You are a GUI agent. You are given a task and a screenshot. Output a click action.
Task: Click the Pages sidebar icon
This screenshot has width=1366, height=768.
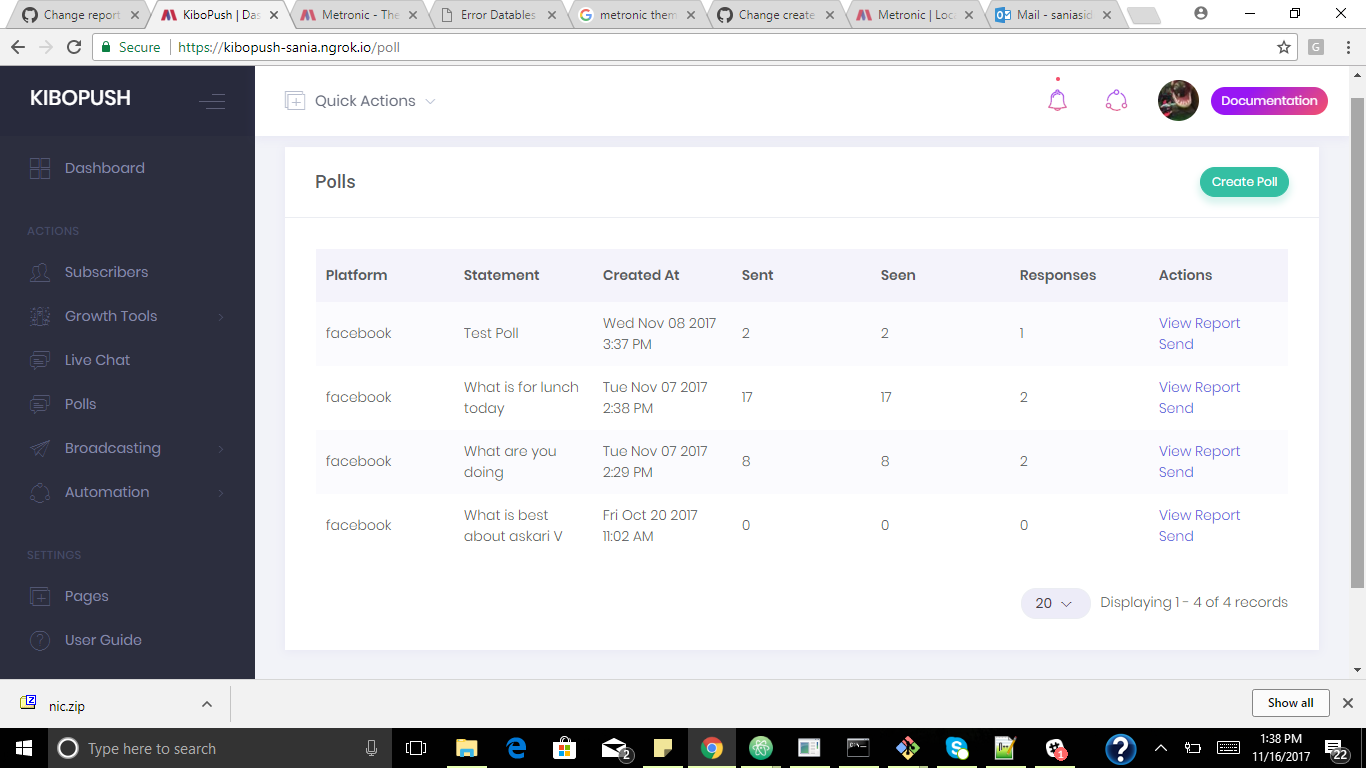click(39, 596)
